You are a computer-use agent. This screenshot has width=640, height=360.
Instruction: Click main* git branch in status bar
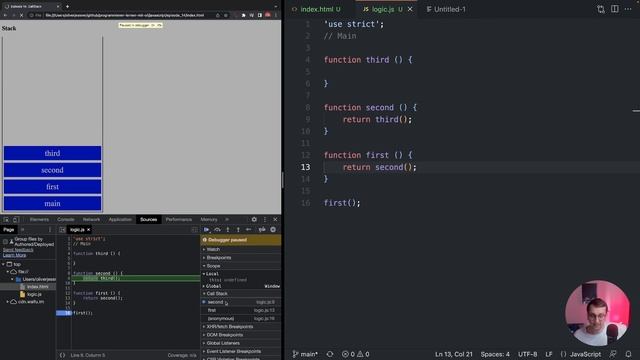[305, 354]
